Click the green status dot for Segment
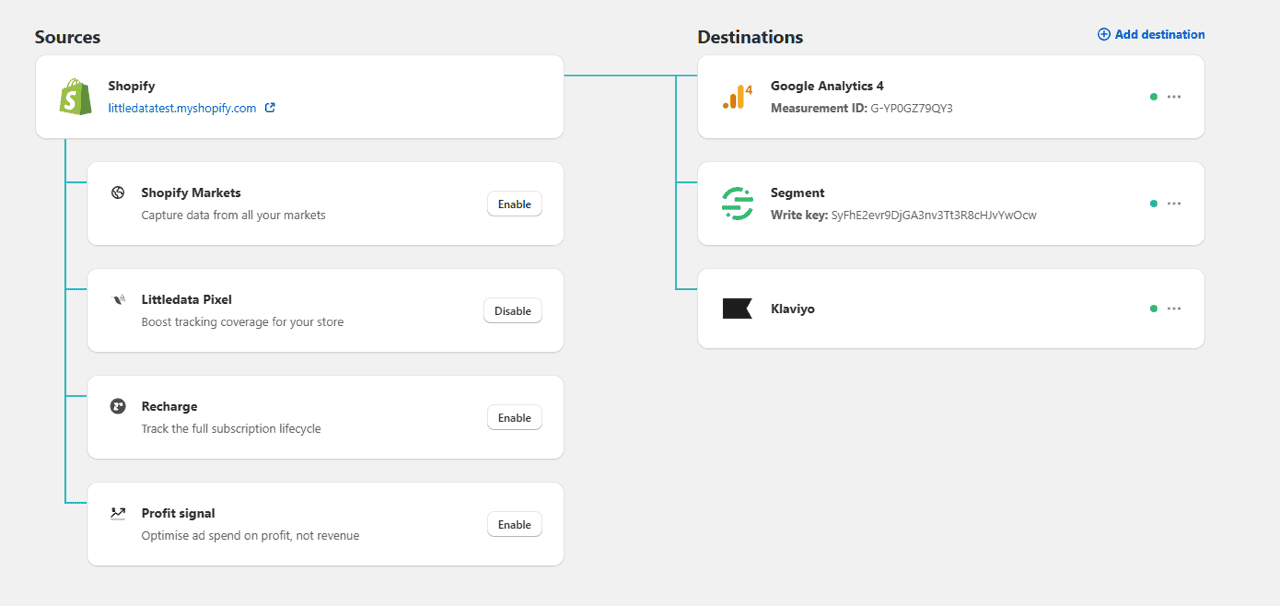1280x606 pixels. click(1153, 203)
